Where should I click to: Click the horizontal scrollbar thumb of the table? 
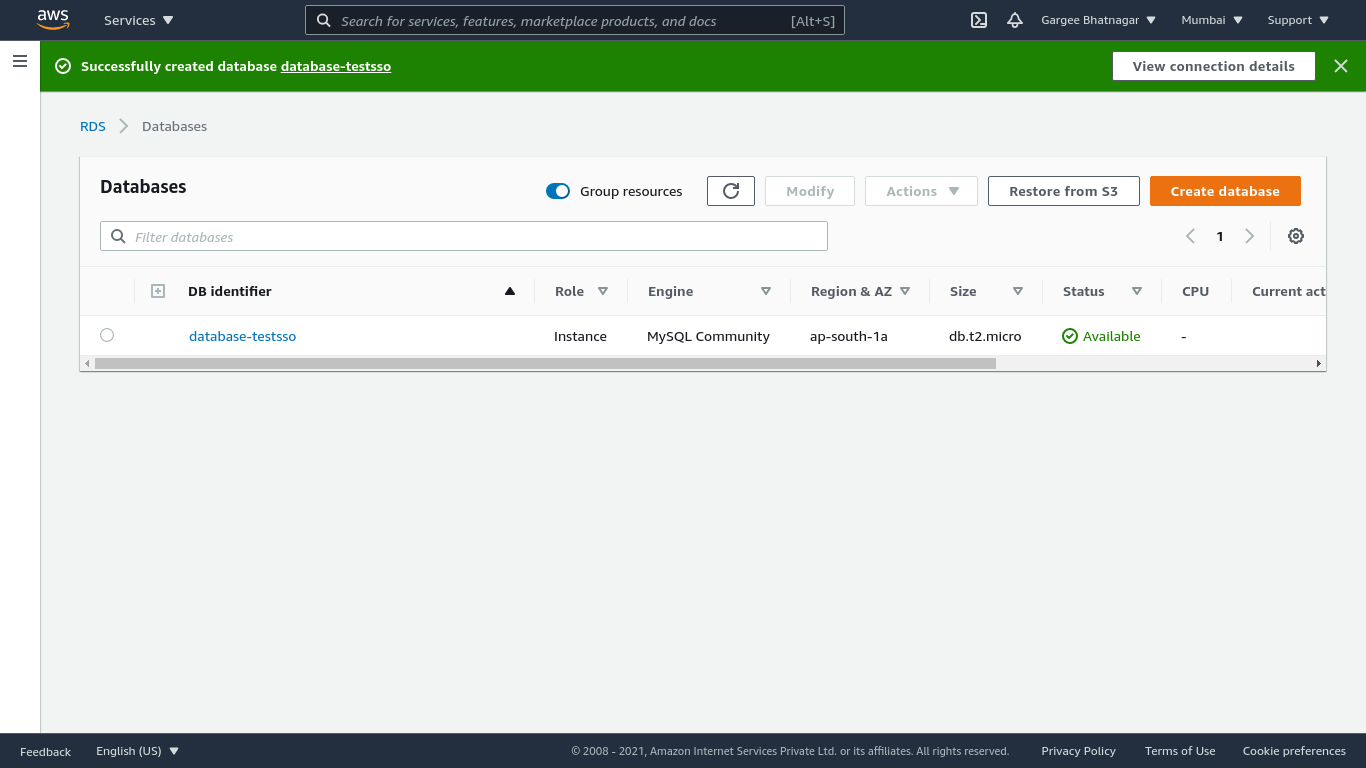[x=545, y=363]
